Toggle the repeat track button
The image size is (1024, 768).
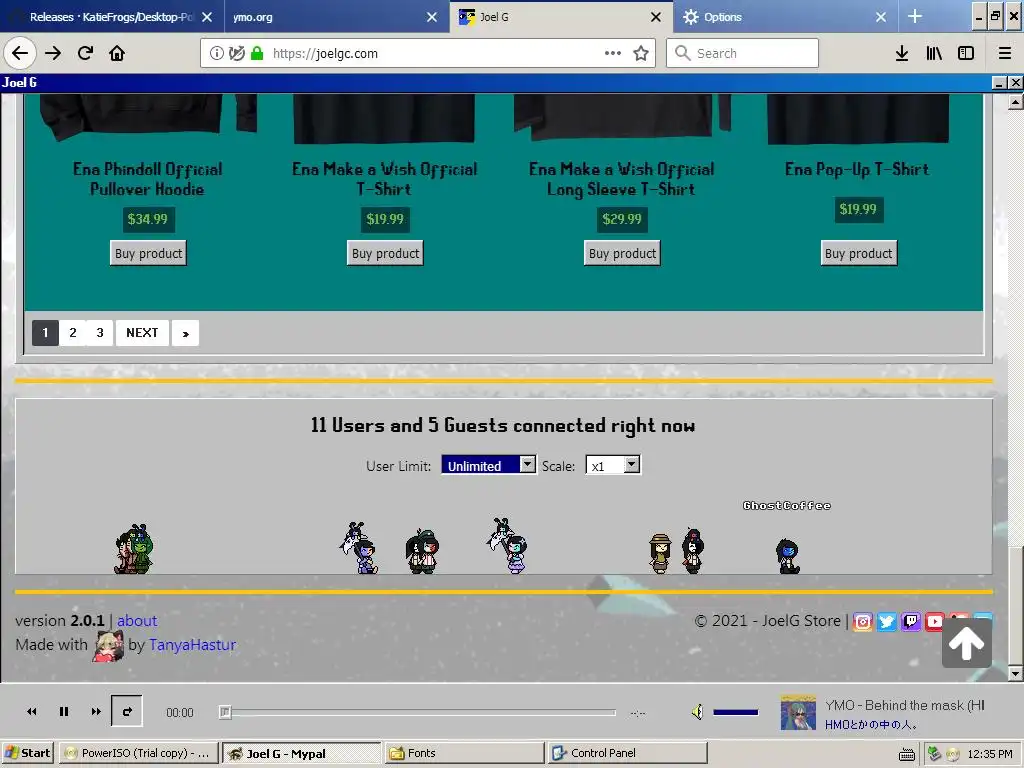127,711
